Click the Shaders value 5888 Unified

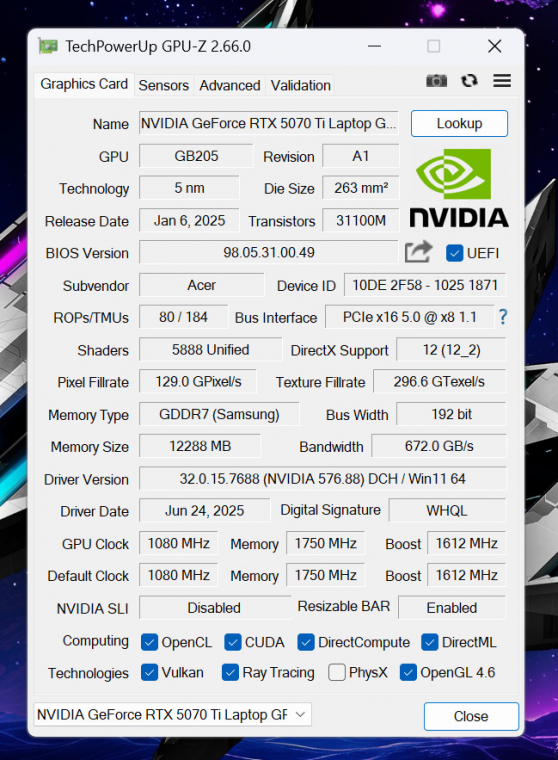(x=210, y=349)
